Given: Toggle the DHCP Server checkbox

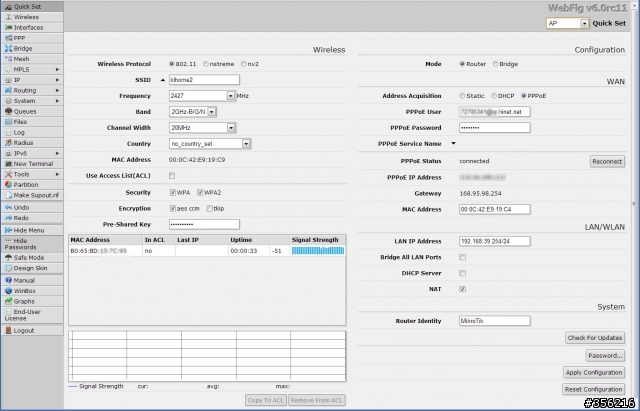Looking at the screenshot, I should (462, 273).
